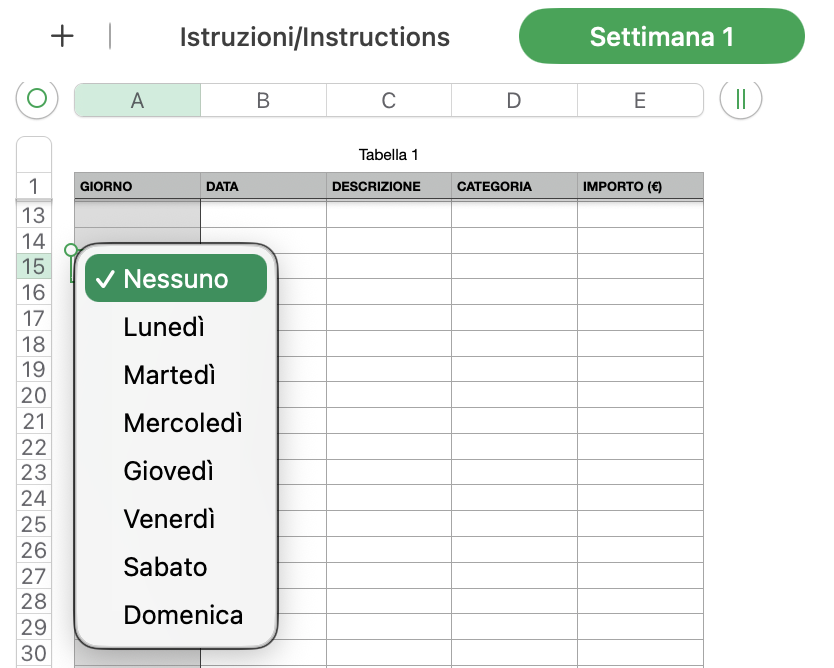Image resolution: width=834 pixels, height=668 pixels.
Task: Choose Nessuno in the pop-up menu
Action: [x=176, y=279]
